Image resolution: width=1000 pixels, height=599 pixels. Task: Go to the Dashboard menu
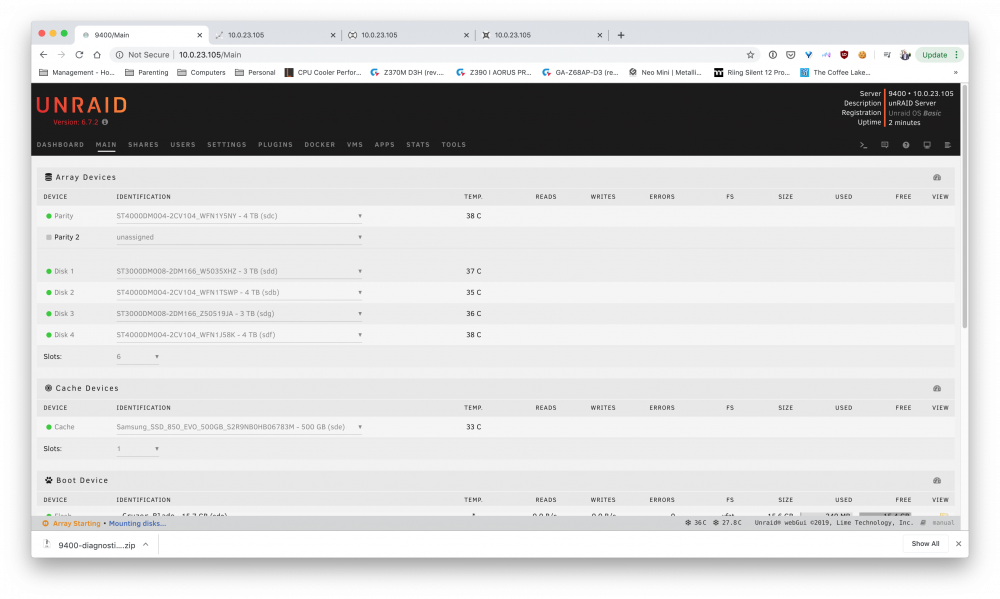(x=61, y=145)
